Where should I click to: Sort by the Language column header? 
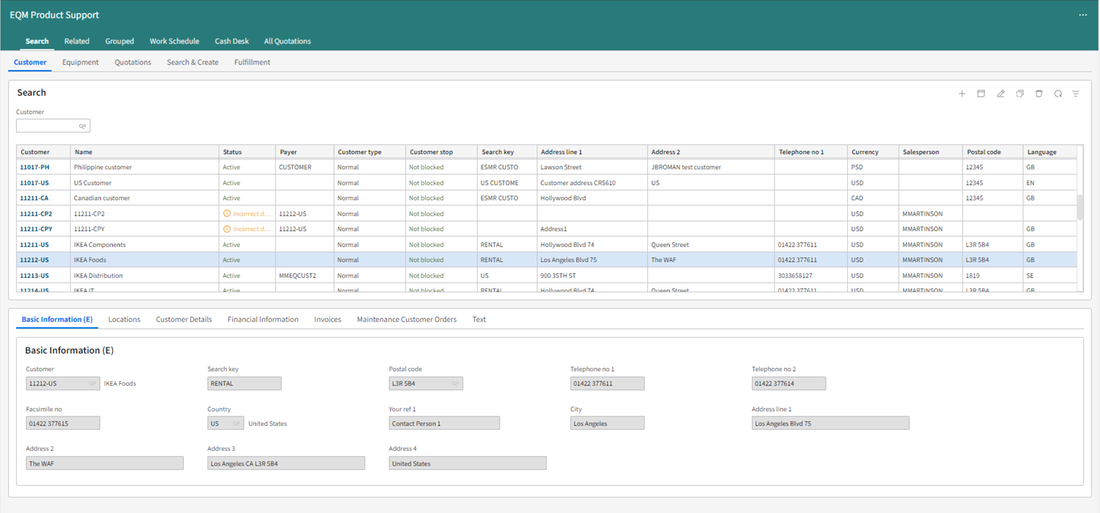click(x=1049, y=152)
